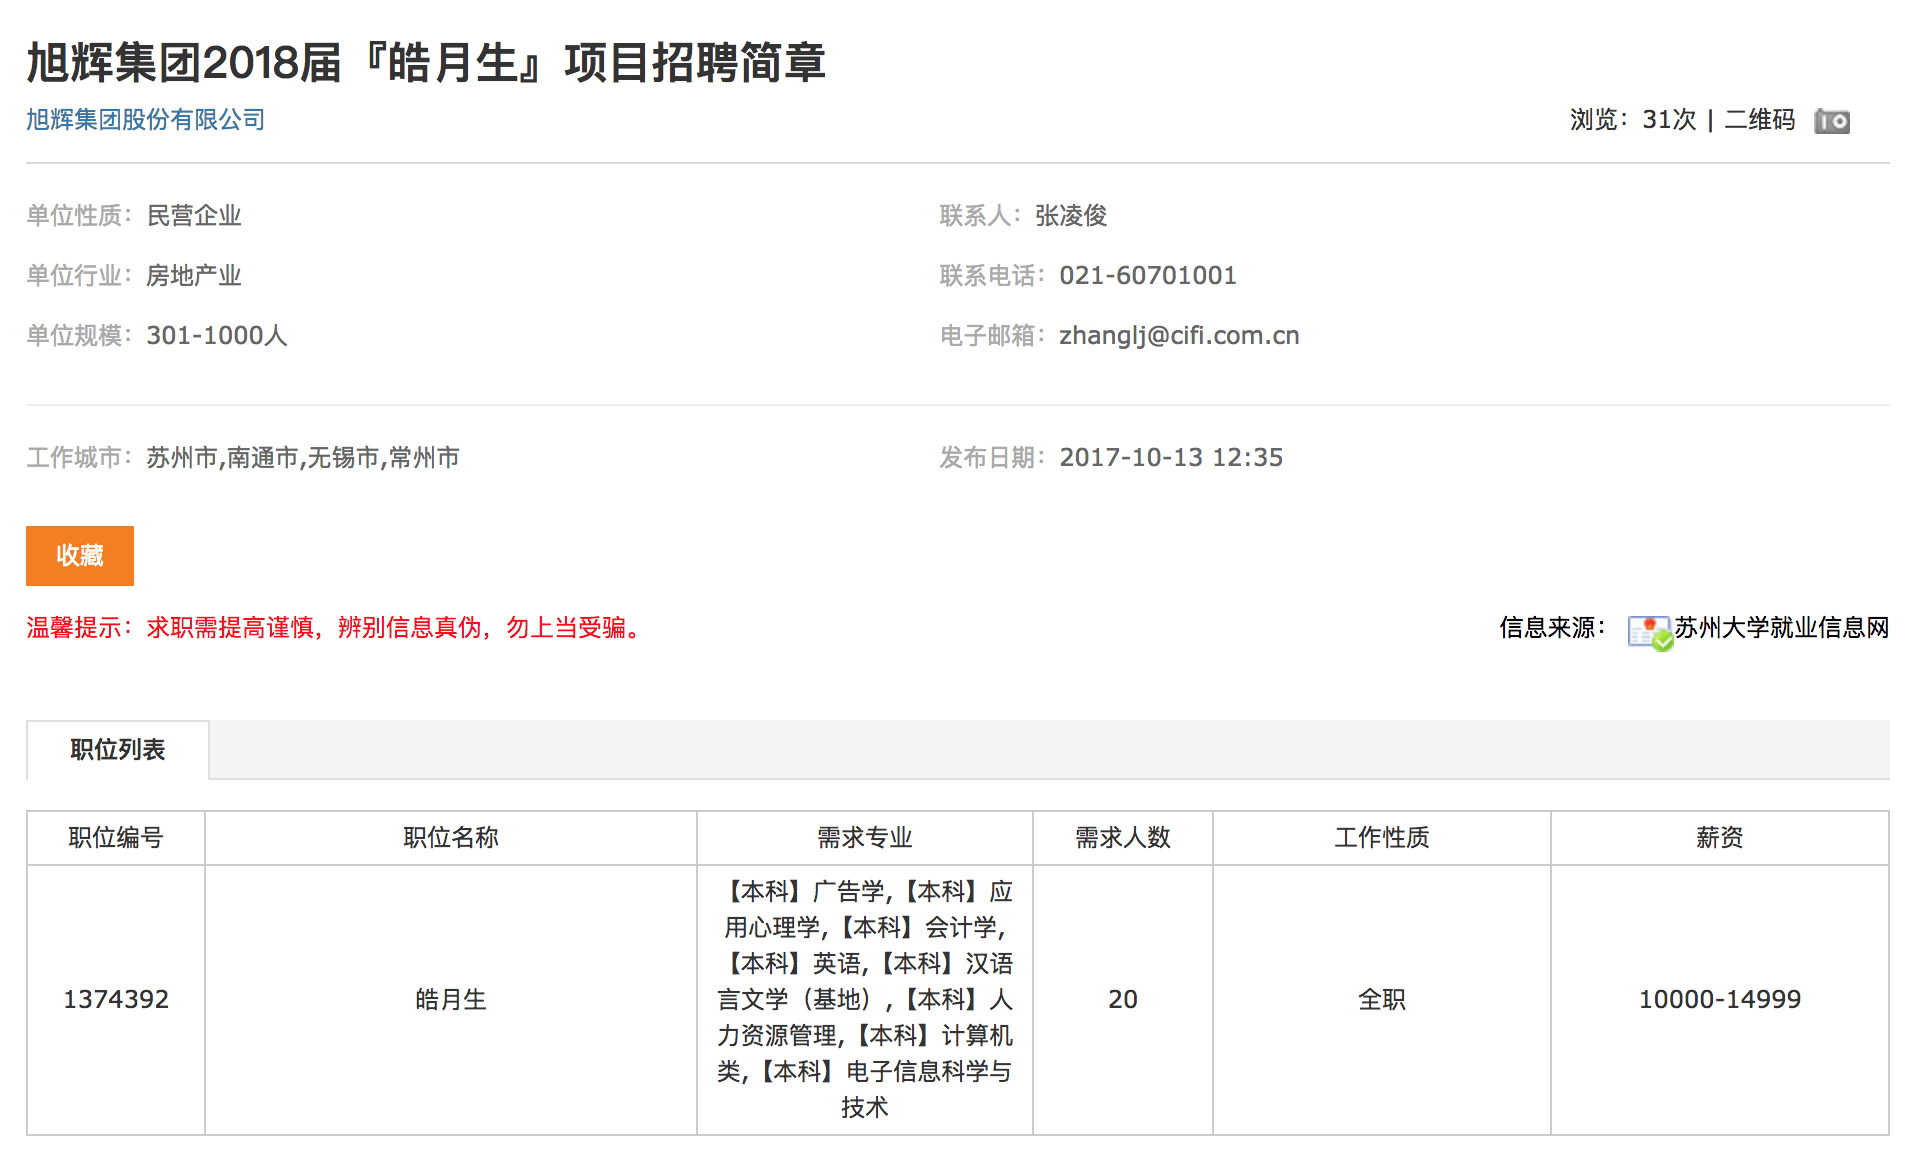Click the 二维码 text link

click(x=1759, y=120)
